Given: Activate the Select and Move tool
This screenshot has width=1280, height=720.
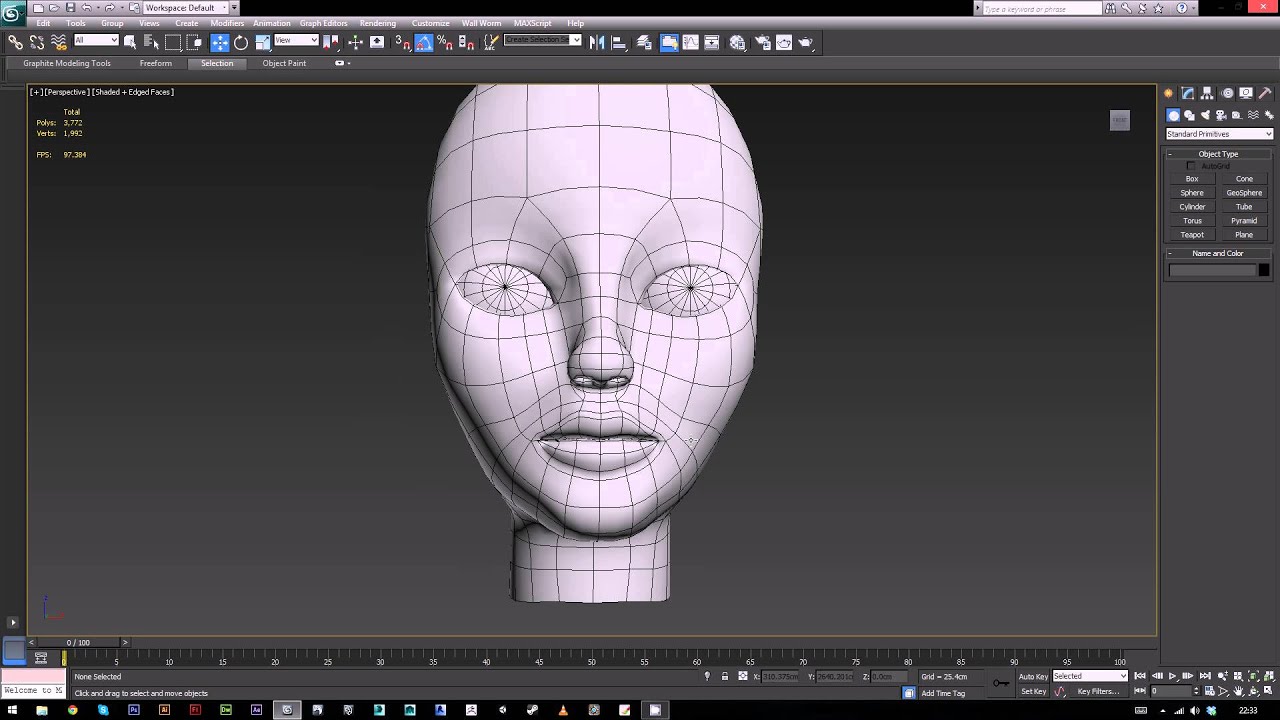Looking at the screenshot, I should [220, 42].
